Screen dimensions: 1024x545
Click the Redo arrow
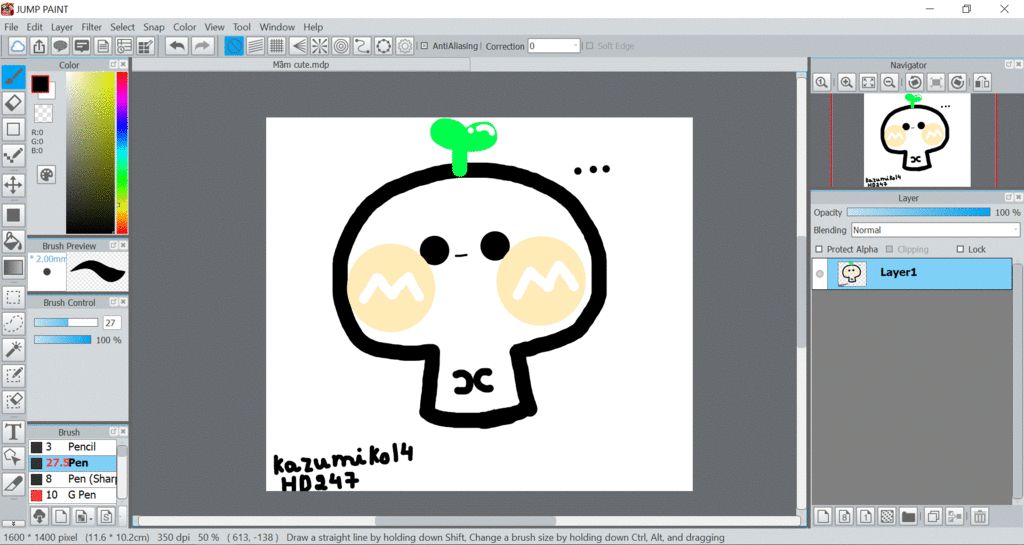point(202,46)
